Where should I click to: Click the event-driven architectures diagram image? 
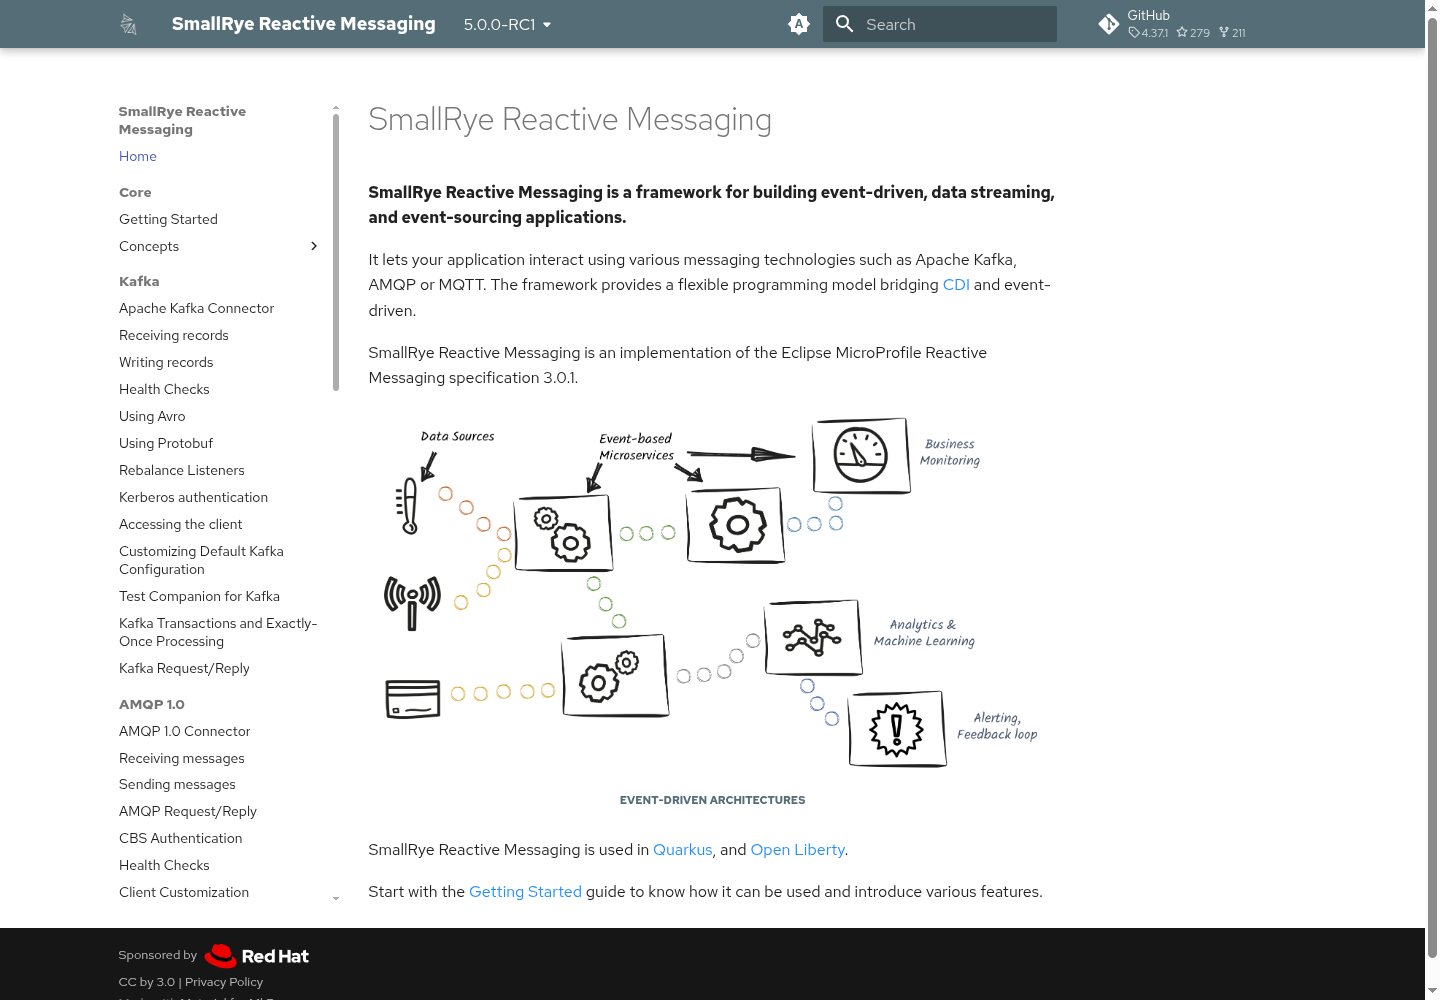[712, 592]
